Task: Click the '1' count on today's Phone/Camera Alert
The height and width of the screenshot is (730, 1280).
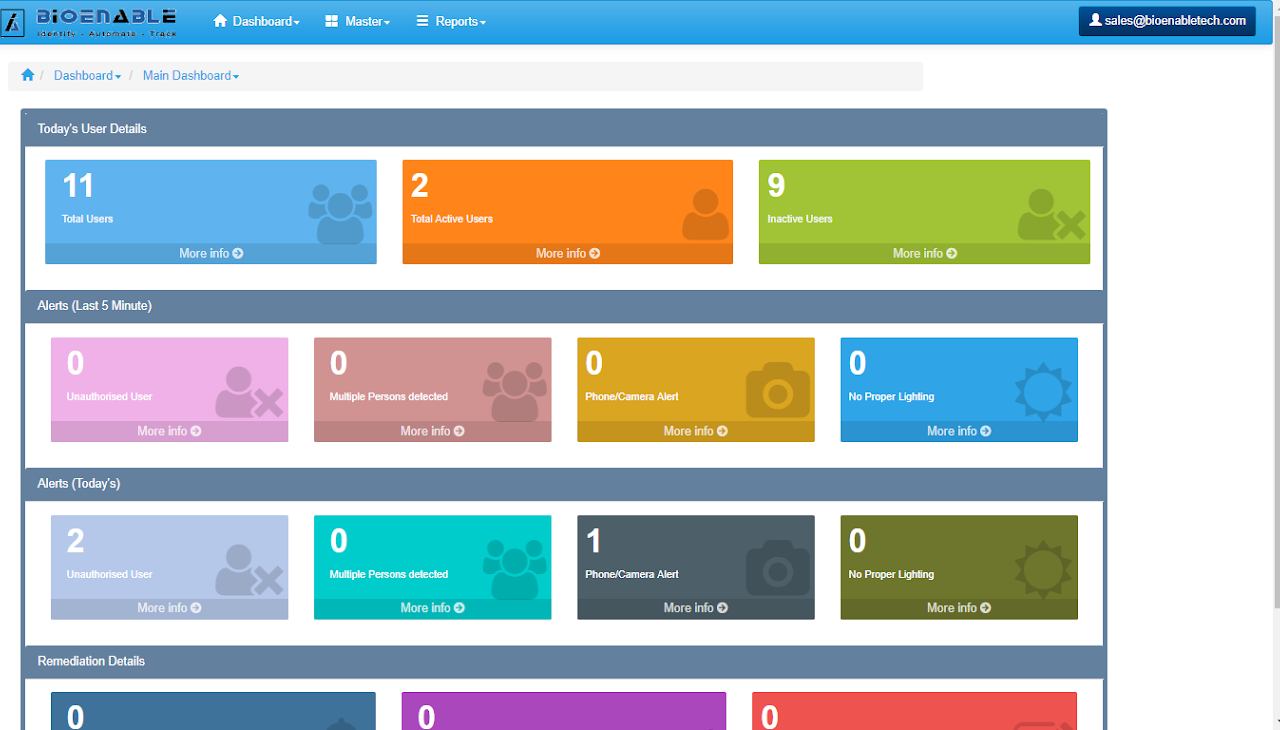Action: (x=594, y=542)
